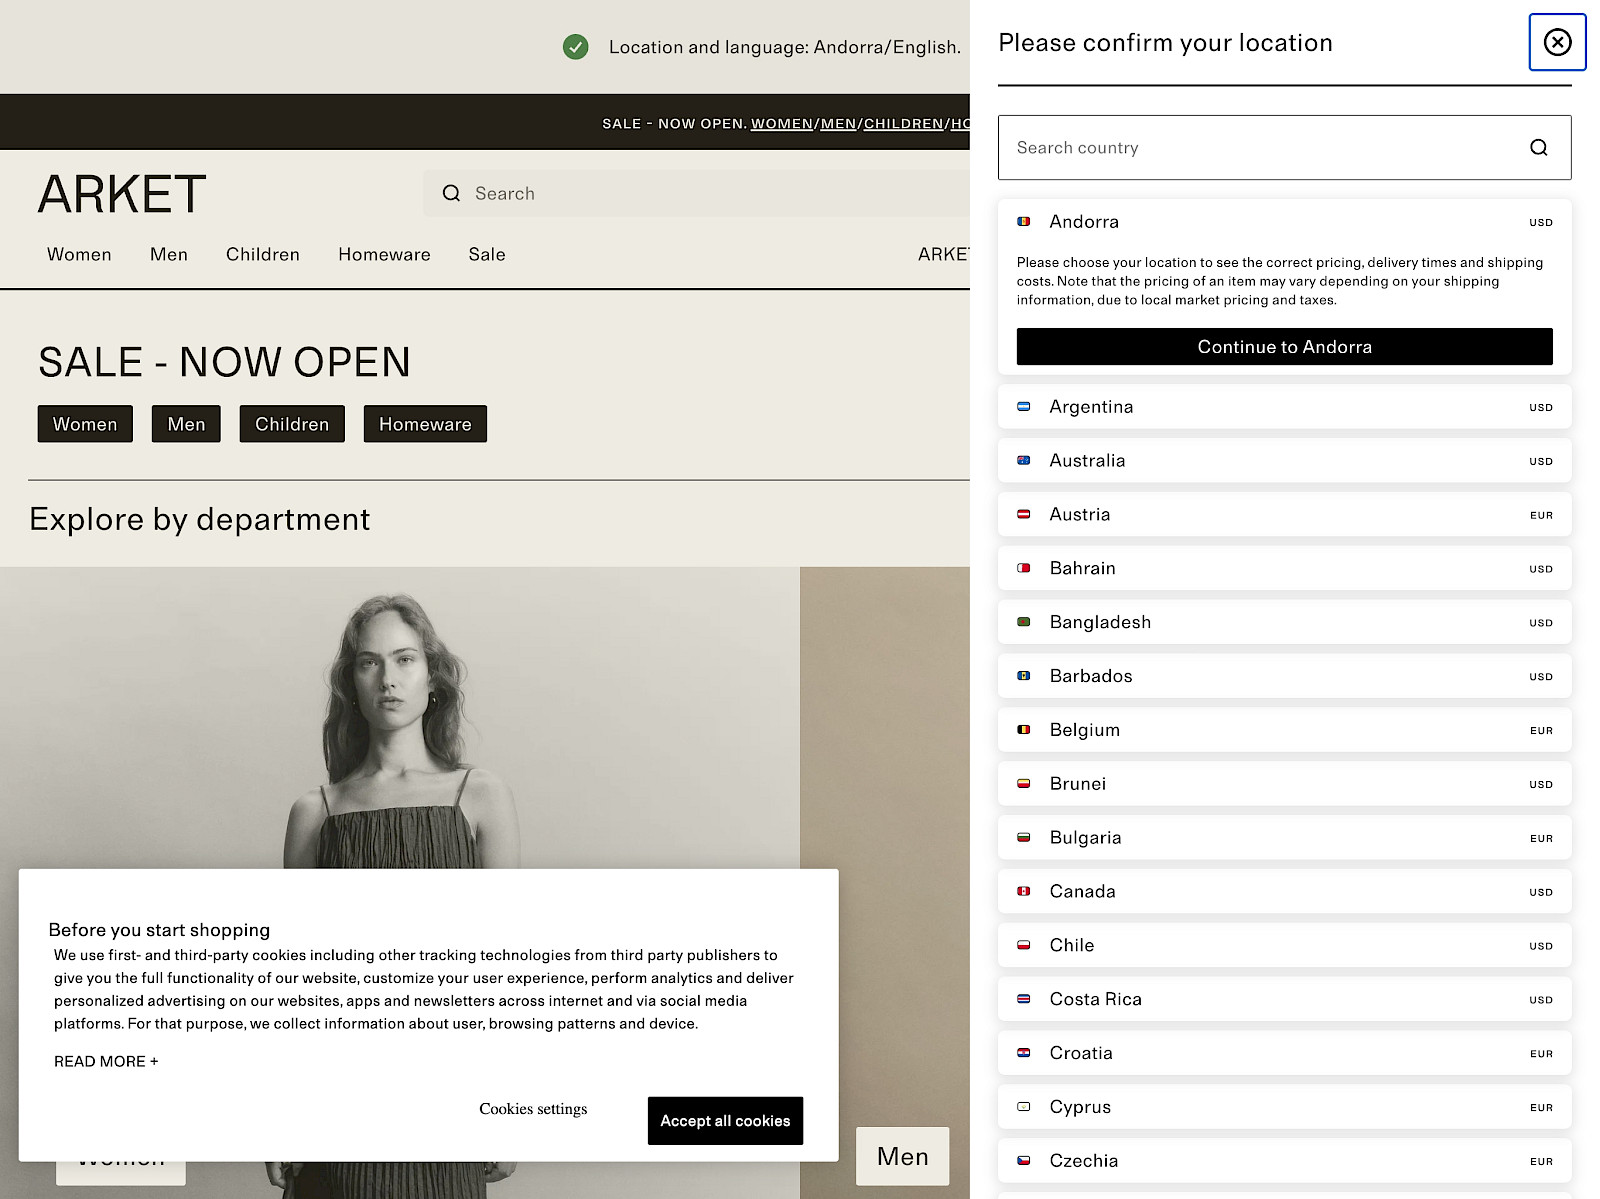Expand the READ MORE cookie details
This screenshot has width=1600, height=1199.
click(106, 1061)
